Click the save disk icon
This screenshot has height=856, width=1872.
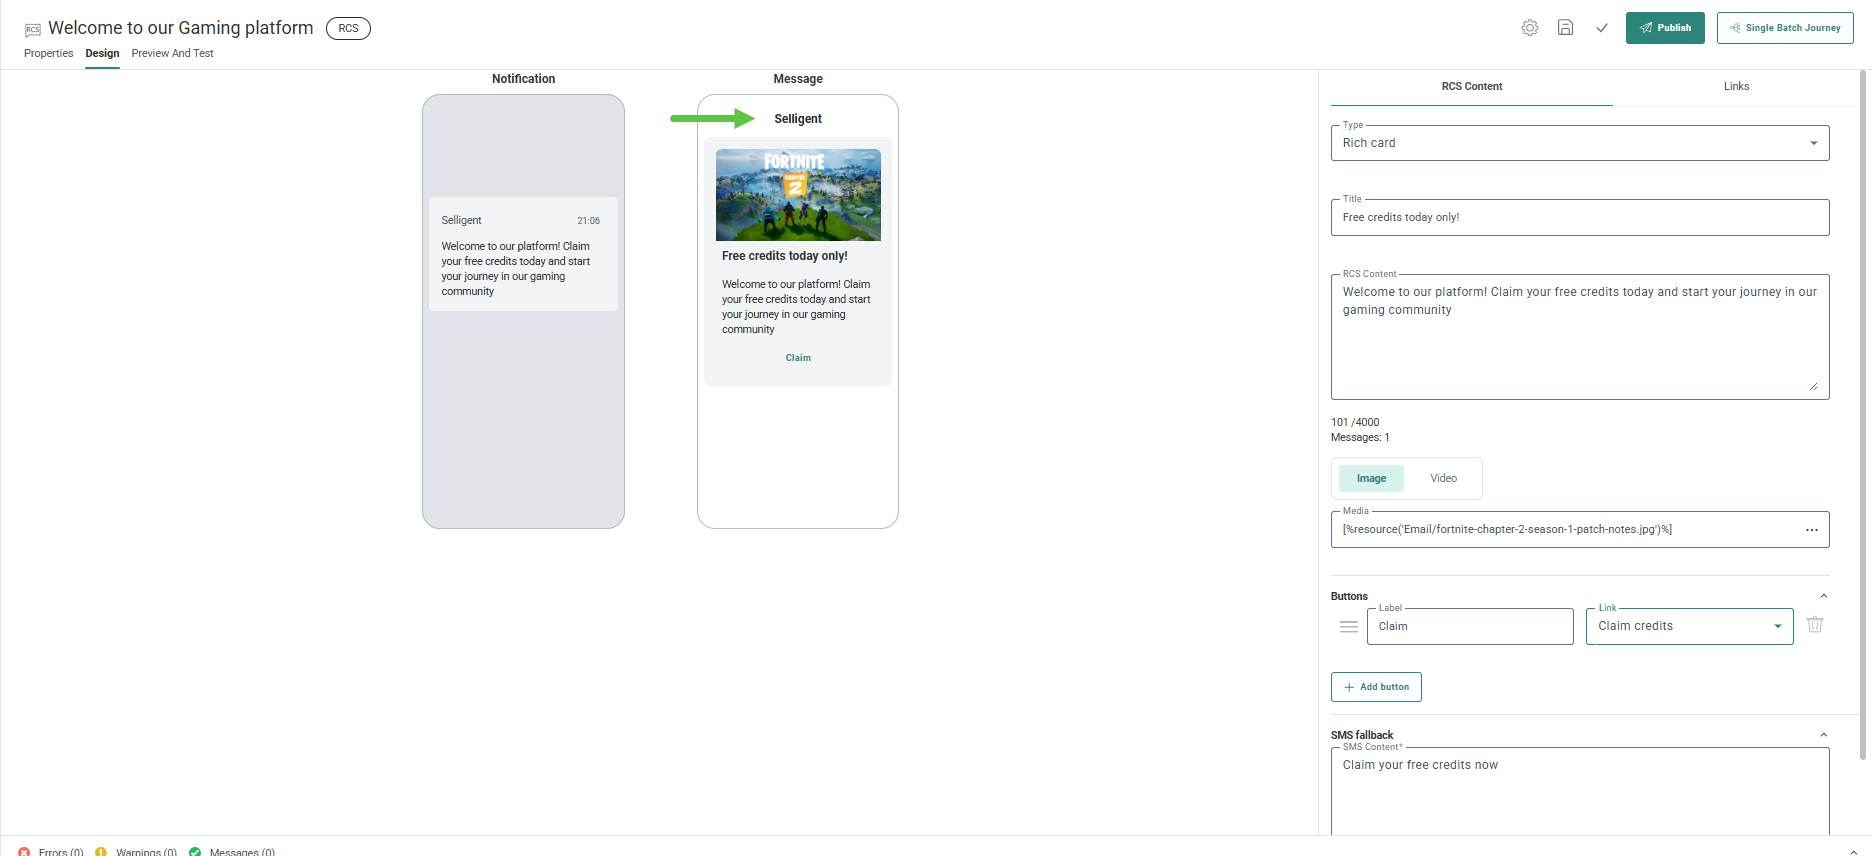click(1566, 28)
